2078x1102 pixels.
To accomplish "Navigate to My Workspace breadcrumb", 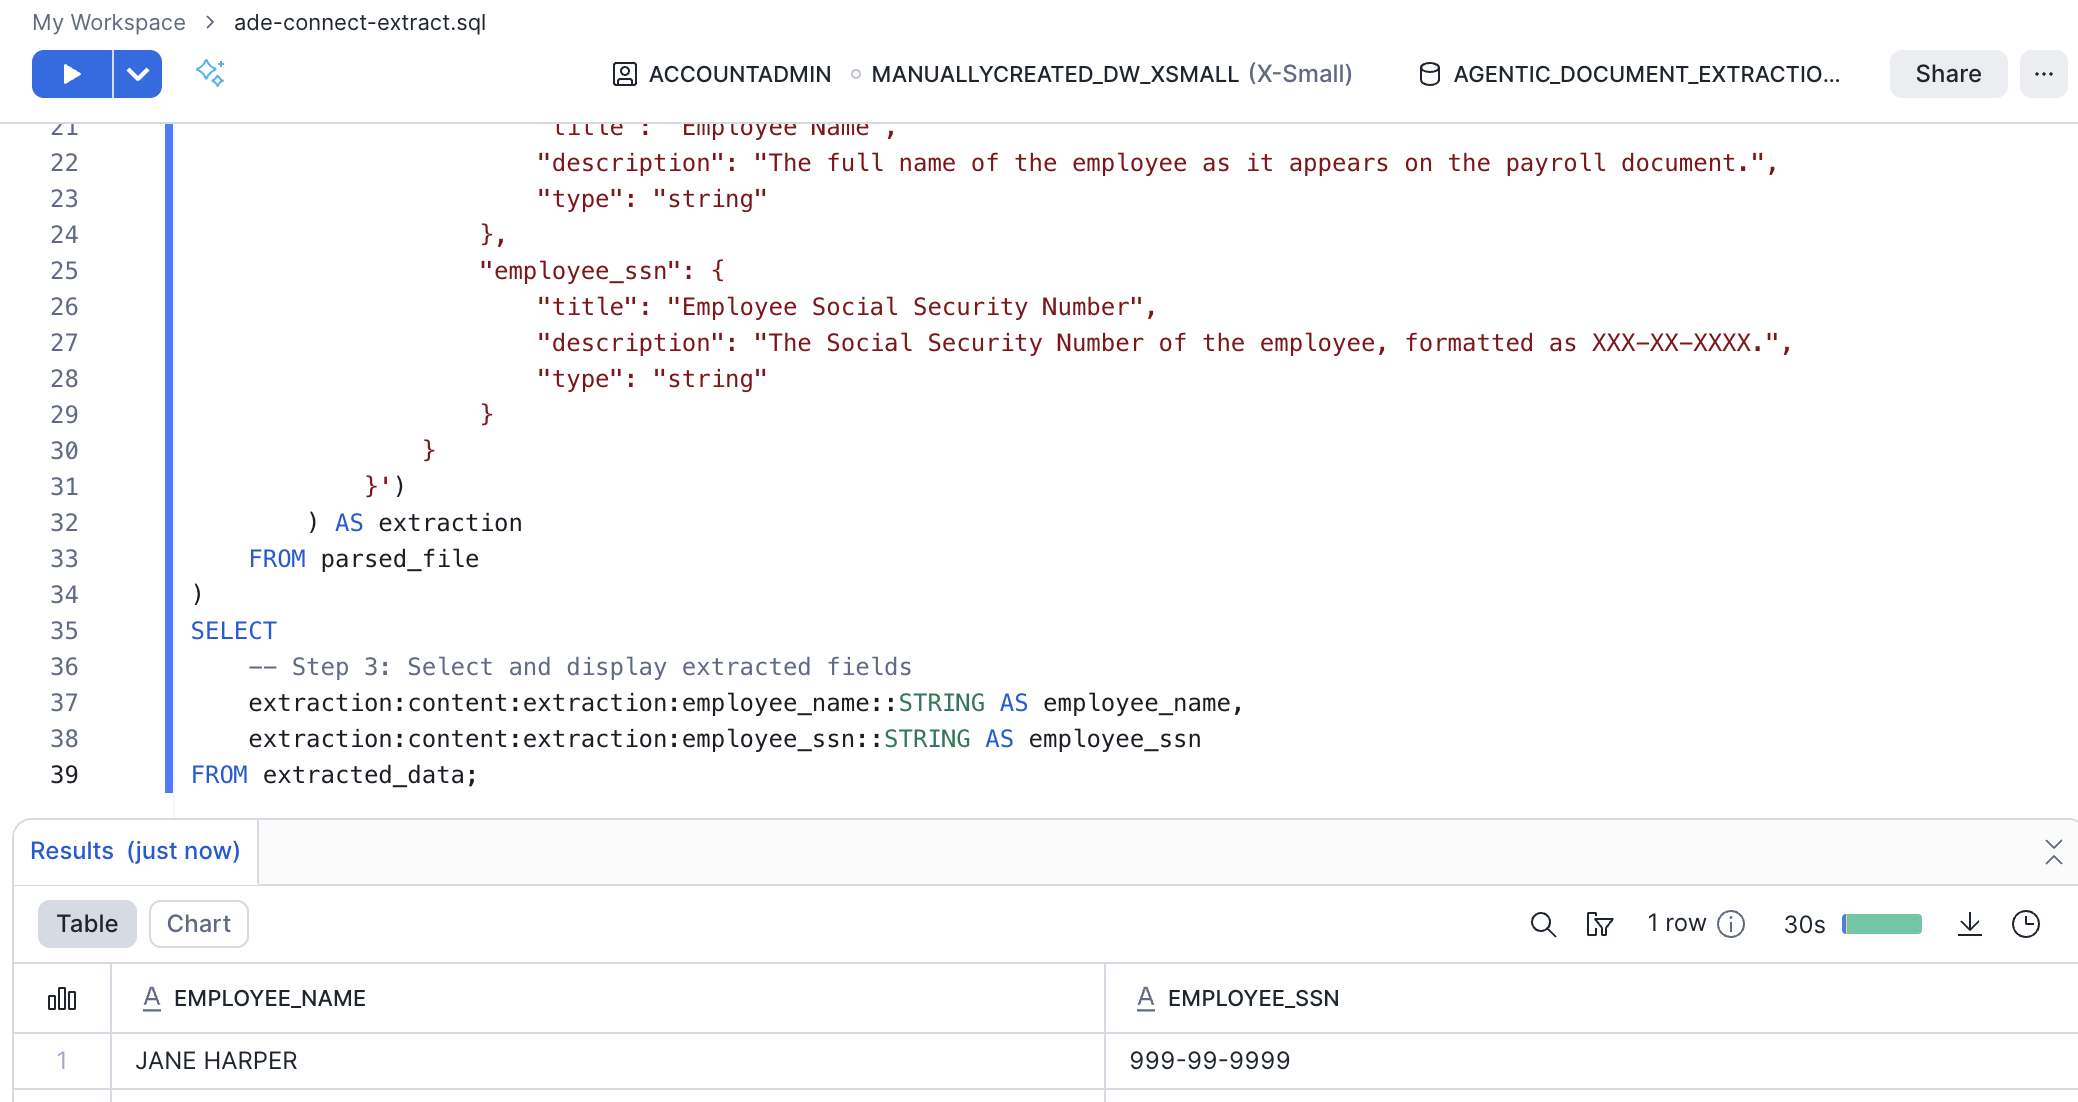I will pyautogui.click(x=109, y=22).
